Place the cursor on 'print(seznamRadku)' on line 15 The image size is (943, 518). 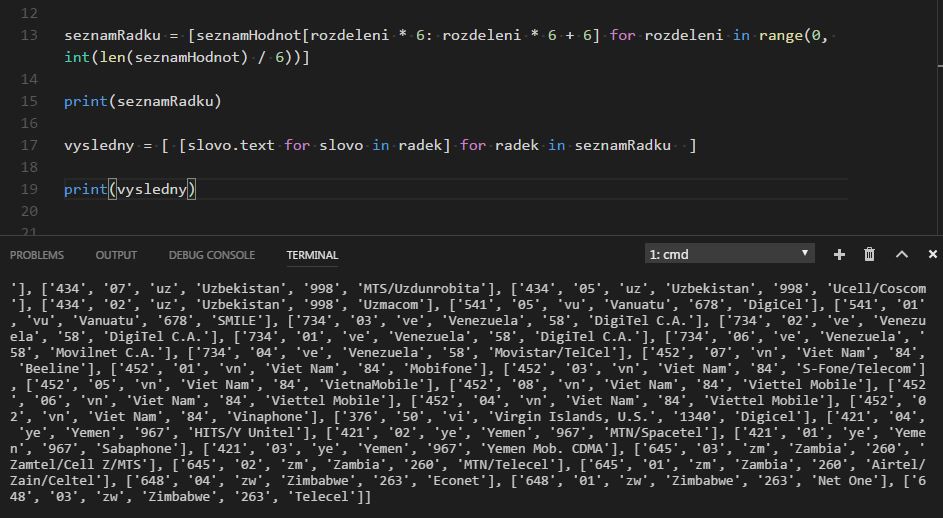(143, 101)
